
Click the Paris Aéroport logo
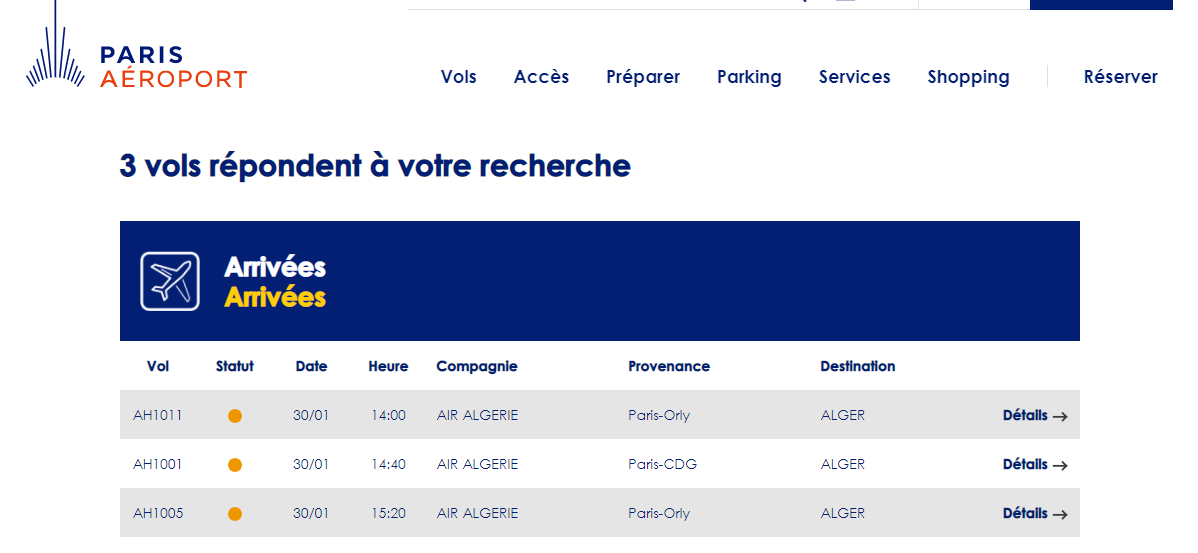[137, 46]
